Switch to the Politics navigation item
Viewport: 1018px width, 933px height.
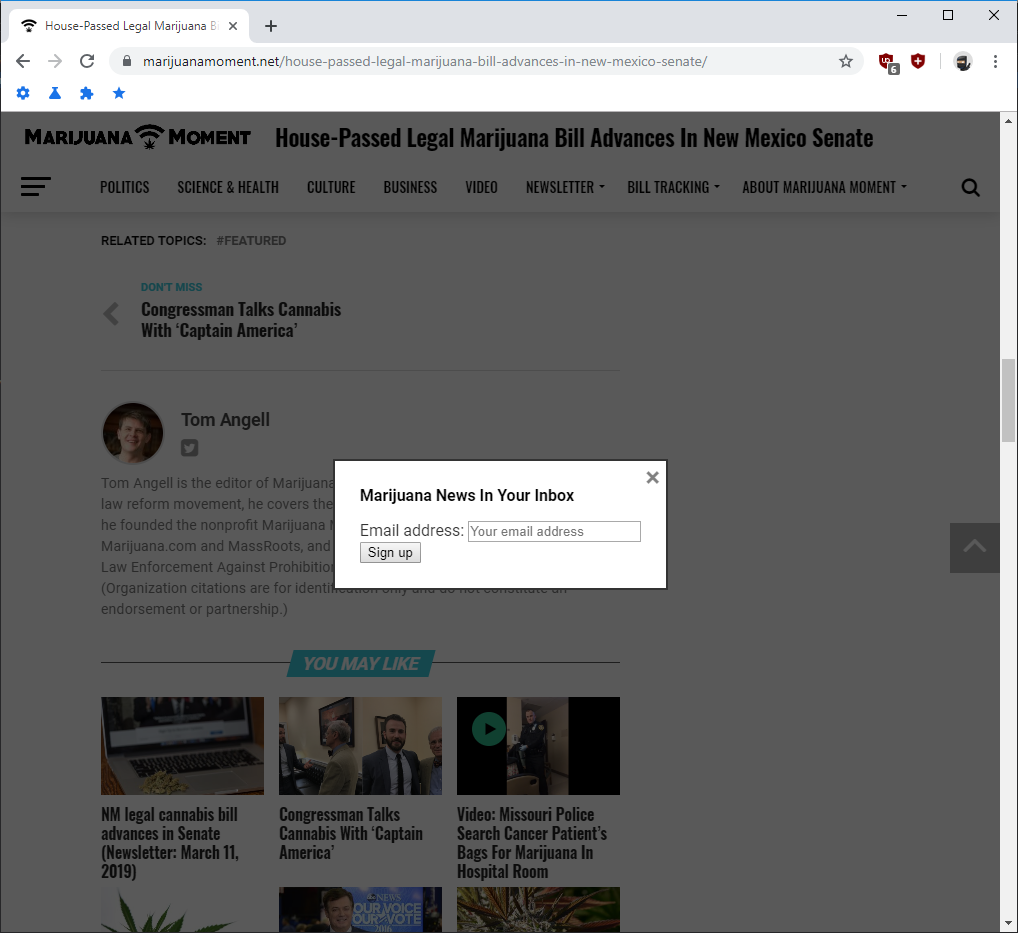click(x=124, y=187)
